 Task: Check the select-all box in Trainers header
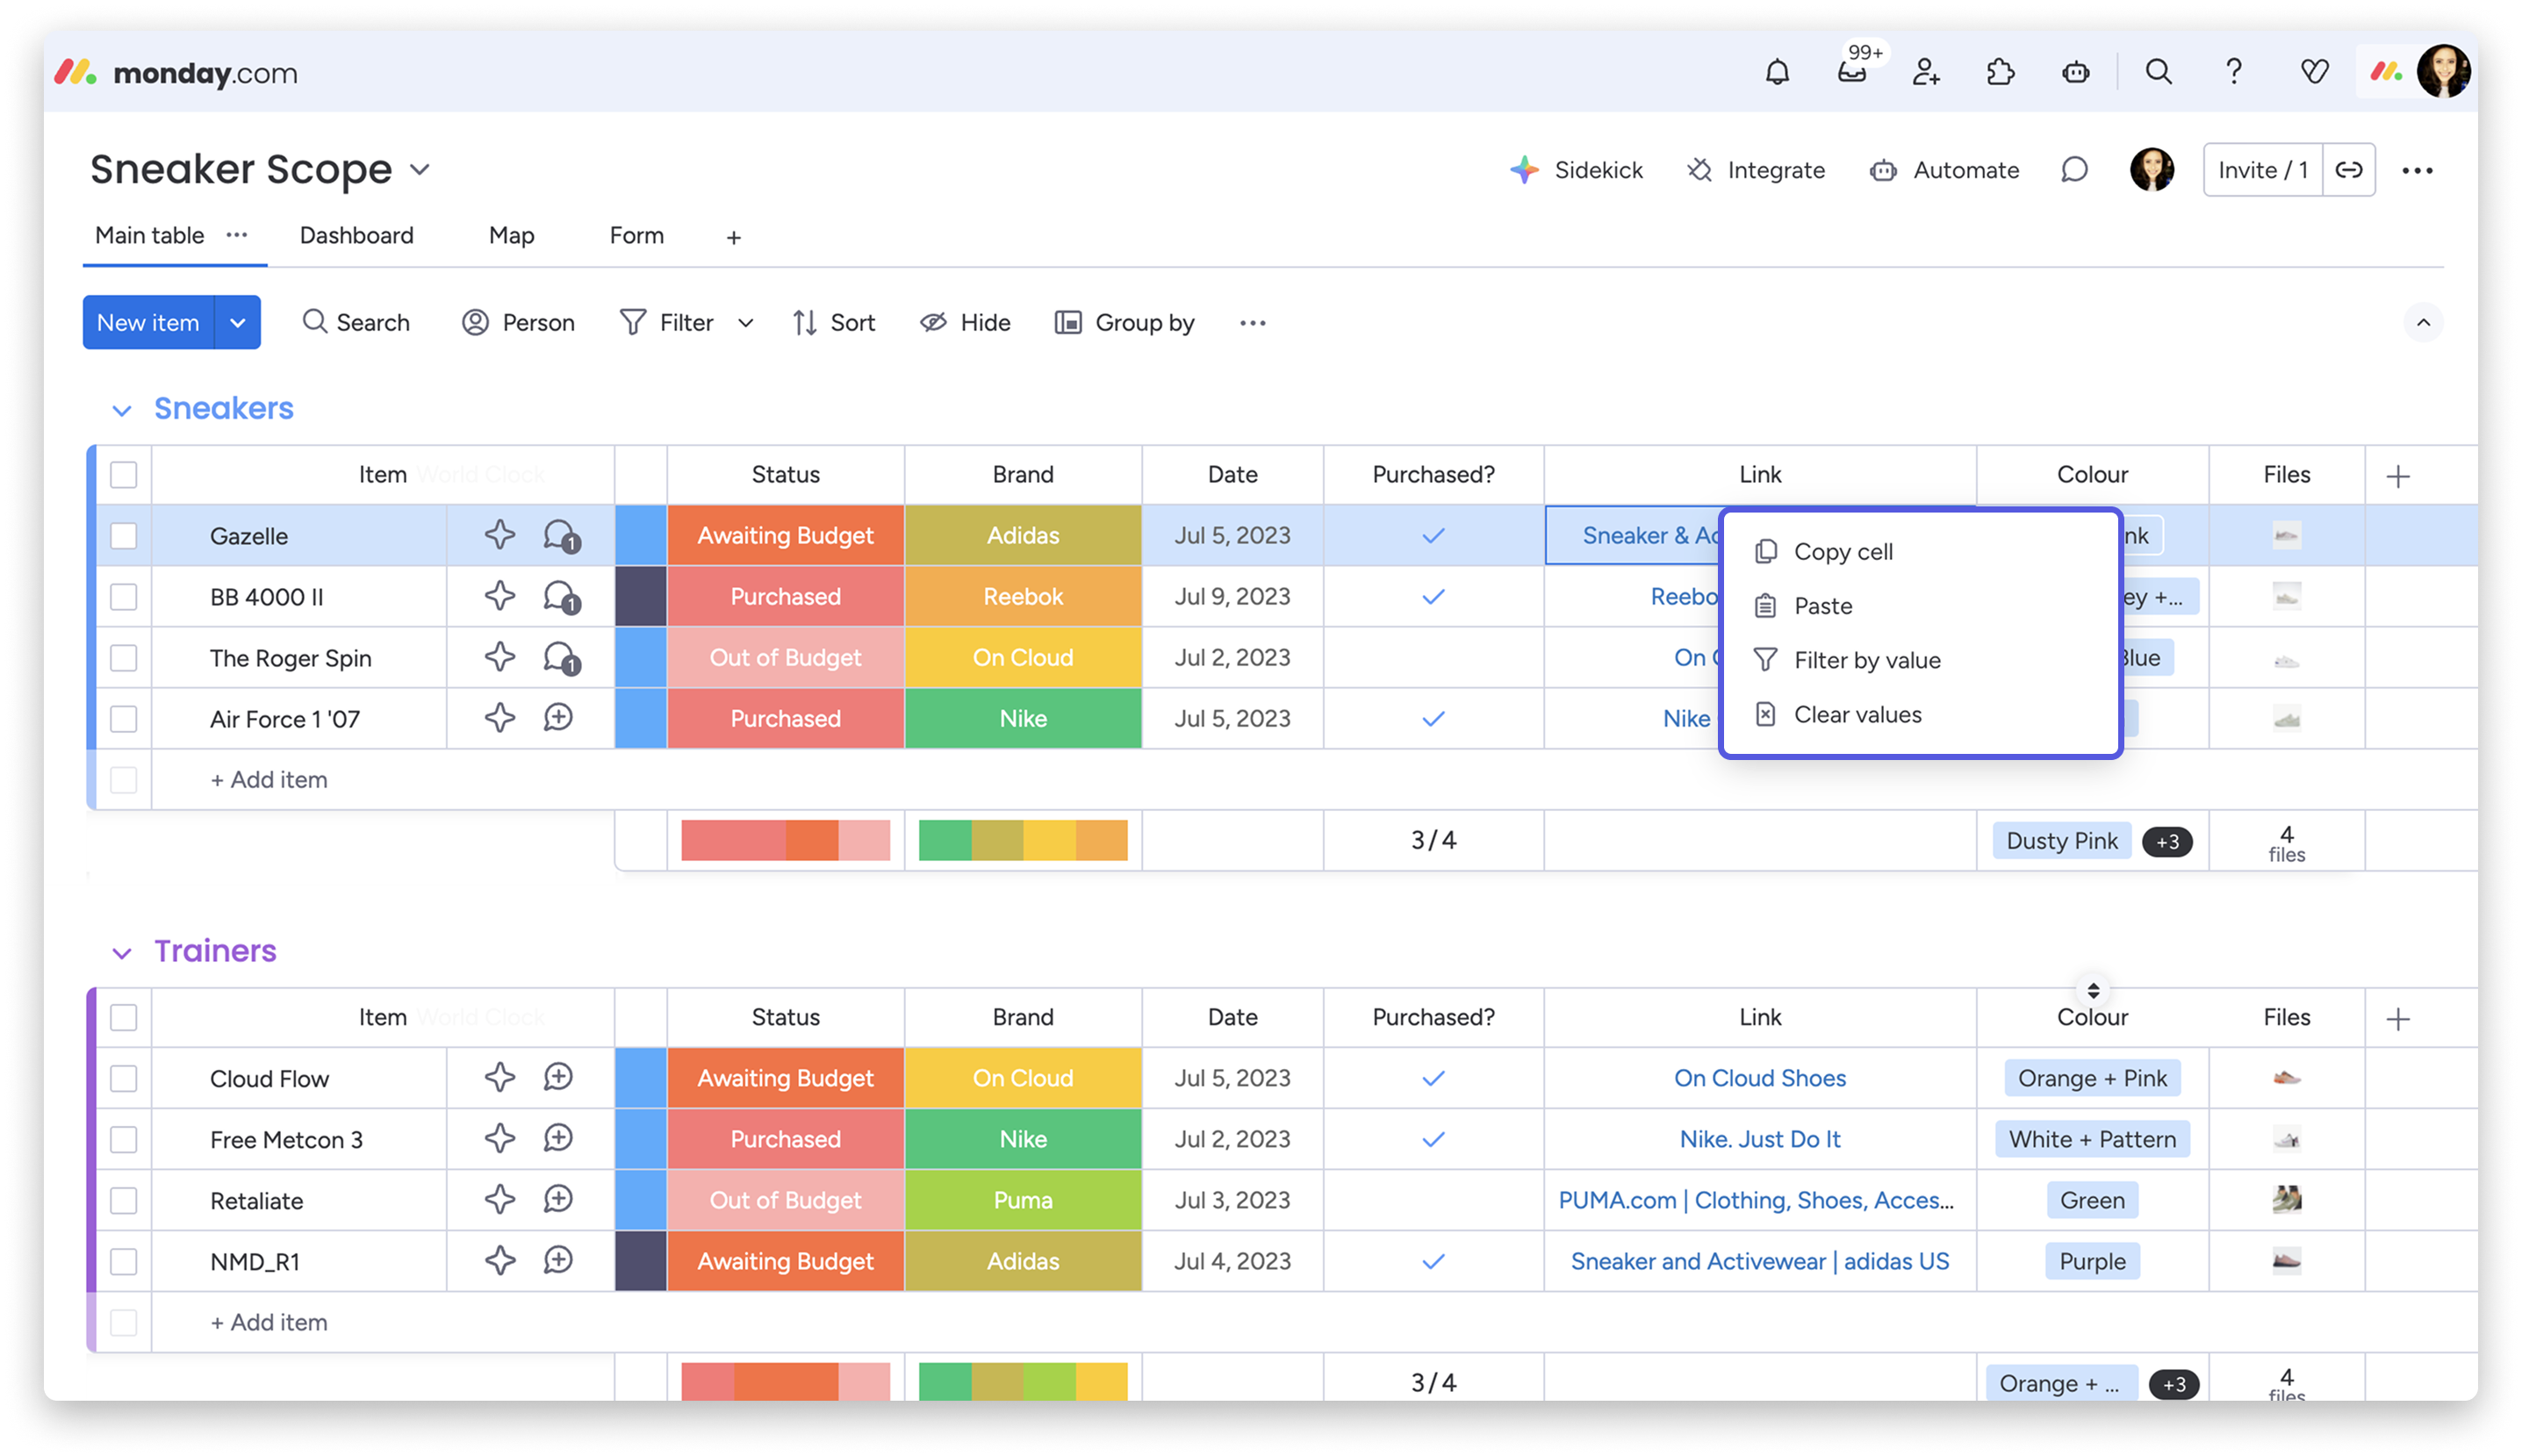pyautogui.click(x=124, y=1017)
